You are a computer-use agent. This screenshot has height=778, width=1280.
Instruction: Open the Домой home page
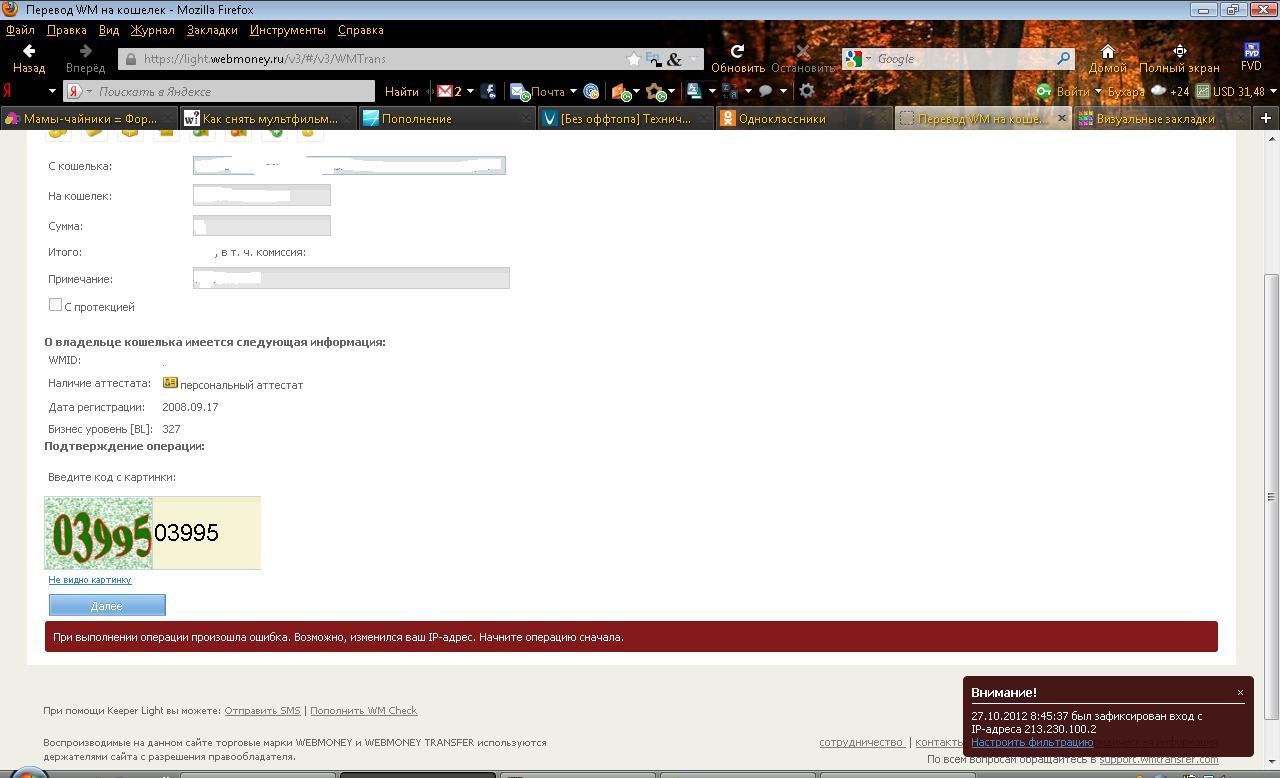(1107, 58)
